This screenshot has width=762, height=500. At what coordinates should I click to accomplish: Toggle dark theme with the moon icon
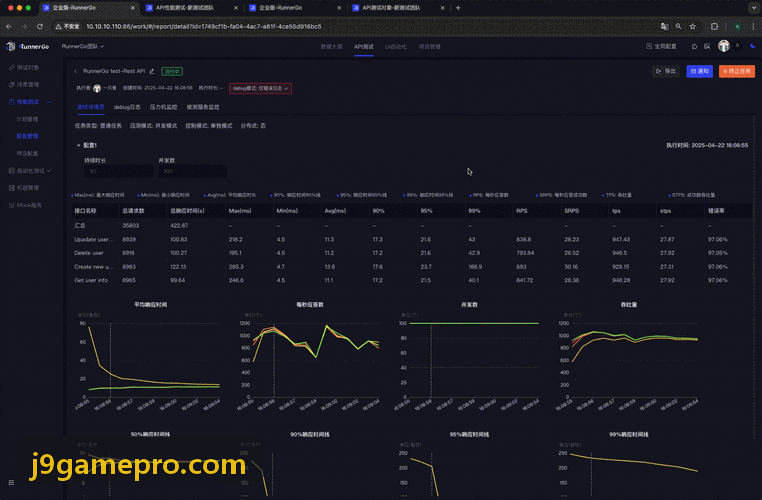753,46
